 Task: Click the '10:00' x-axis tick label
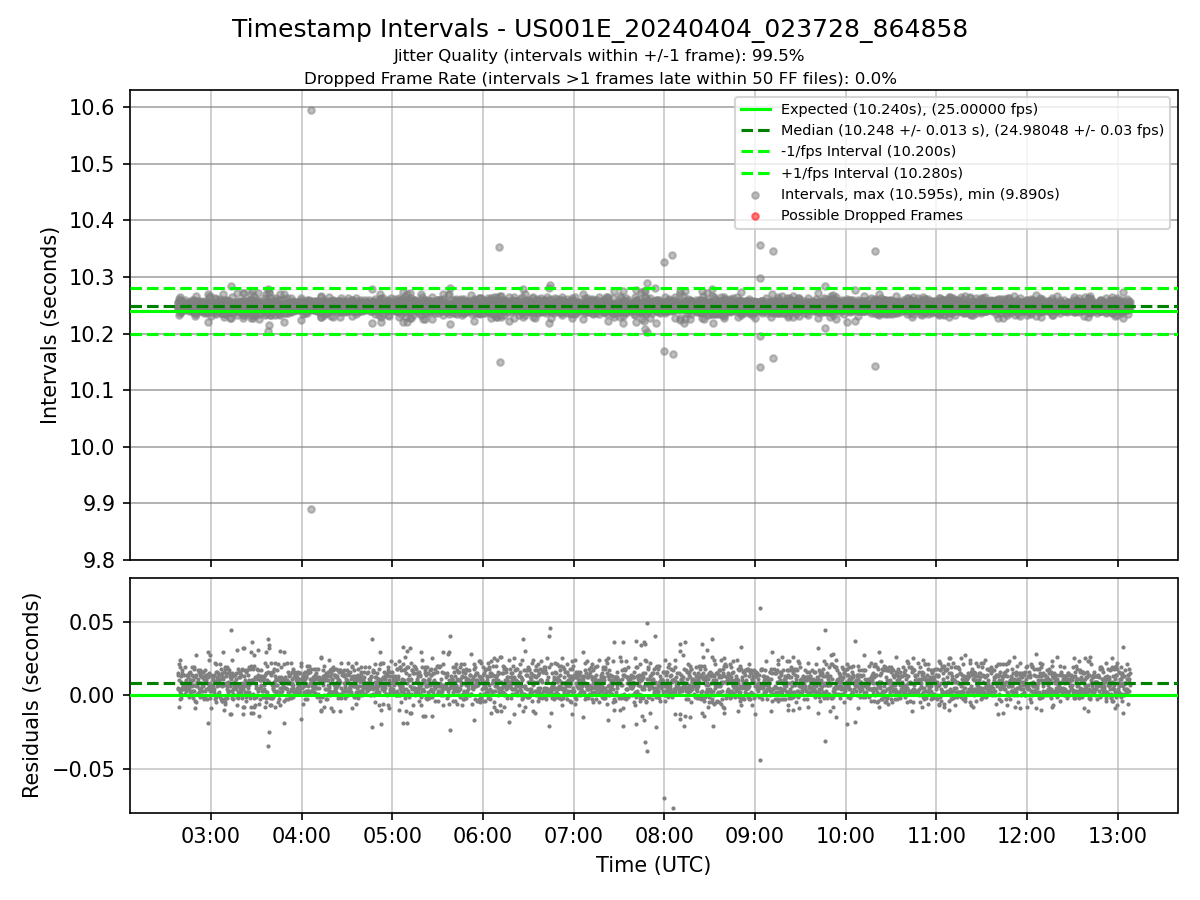point(846,834)
